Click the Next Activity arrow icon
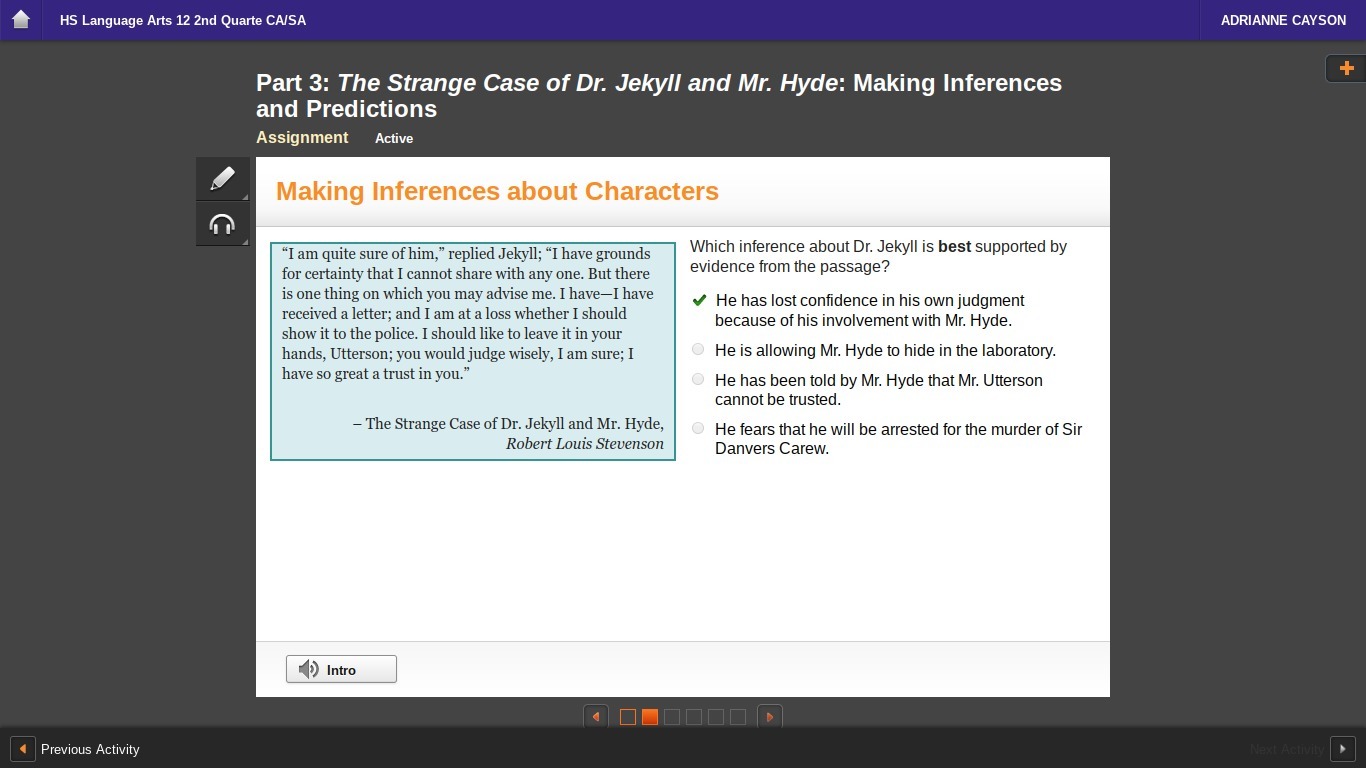Viewport: 1366px width, 768px height. (1342, 749)
